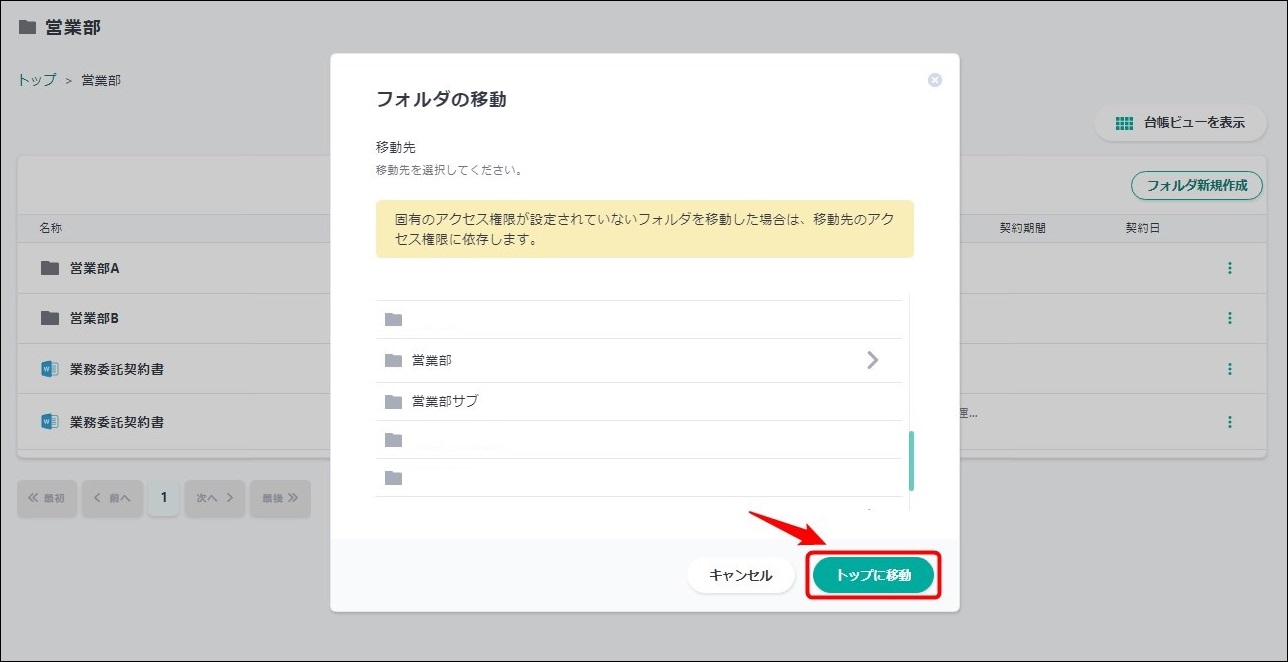
Task: Open 台帳ビューを表示 grid view button
Action: point(1180,123)
